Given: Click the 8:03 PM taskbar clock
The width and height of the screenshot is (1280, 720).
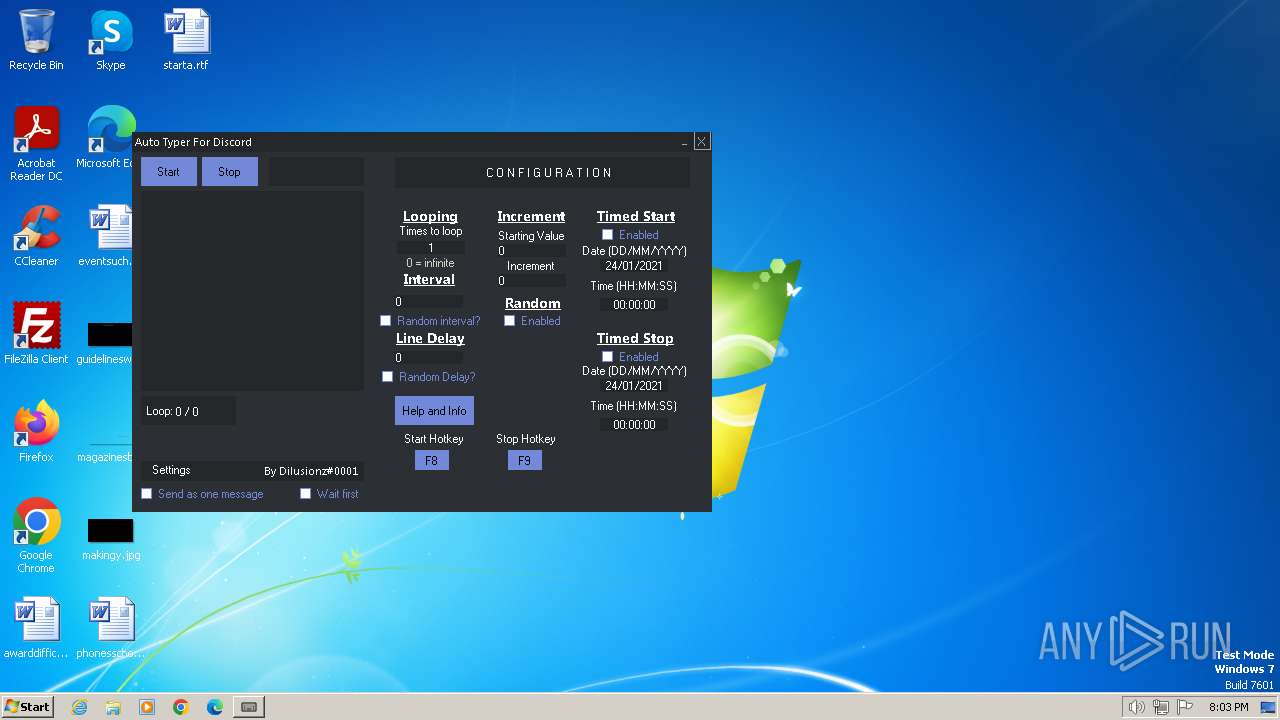Looking at the screenshot, I should (x=1228, y=707).
